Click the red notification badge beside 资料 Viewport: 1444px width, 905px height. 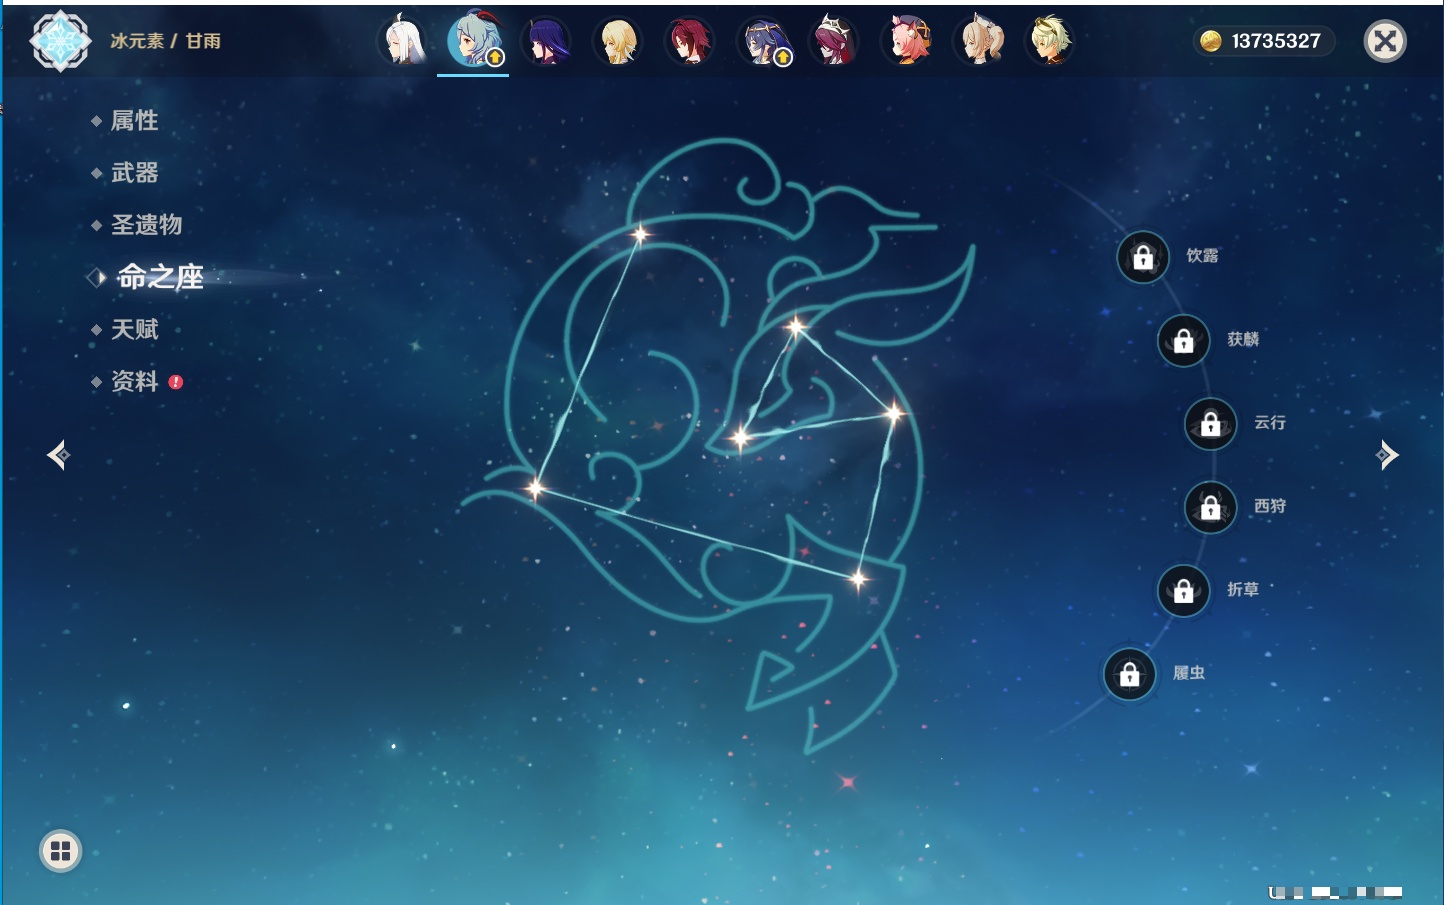(176, 382)
